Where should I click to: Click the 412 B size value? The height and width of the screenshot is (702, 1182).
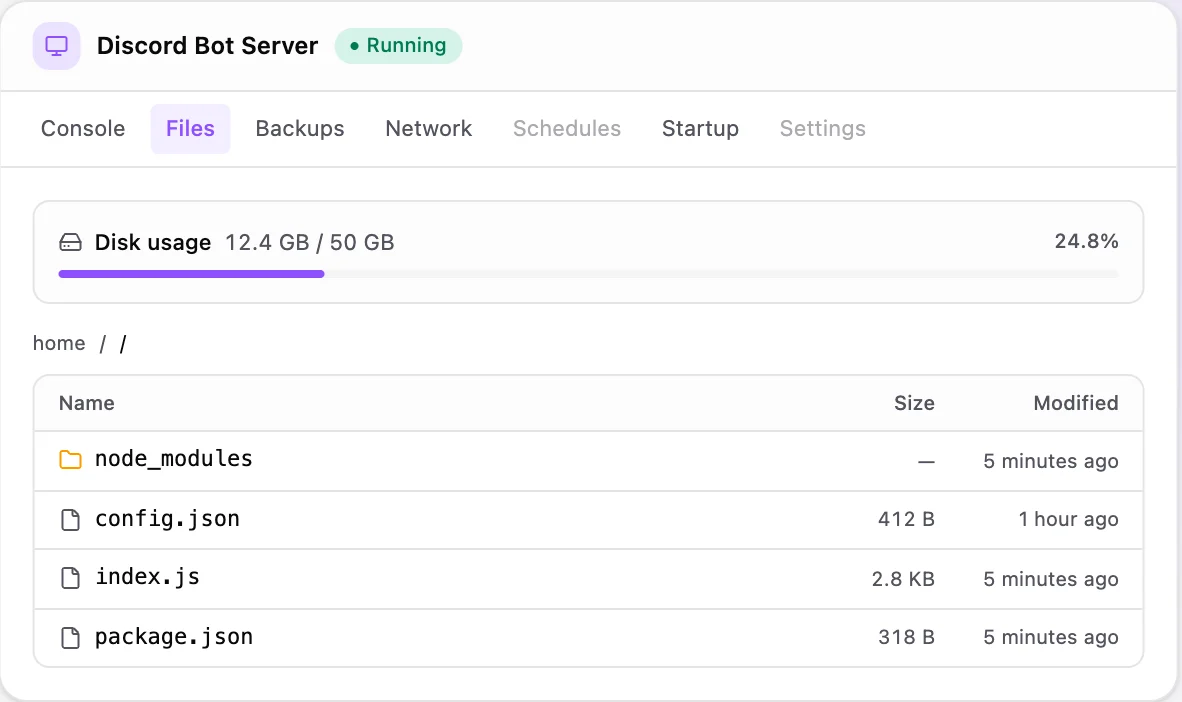pyautogui.click(x=906, y=520)
